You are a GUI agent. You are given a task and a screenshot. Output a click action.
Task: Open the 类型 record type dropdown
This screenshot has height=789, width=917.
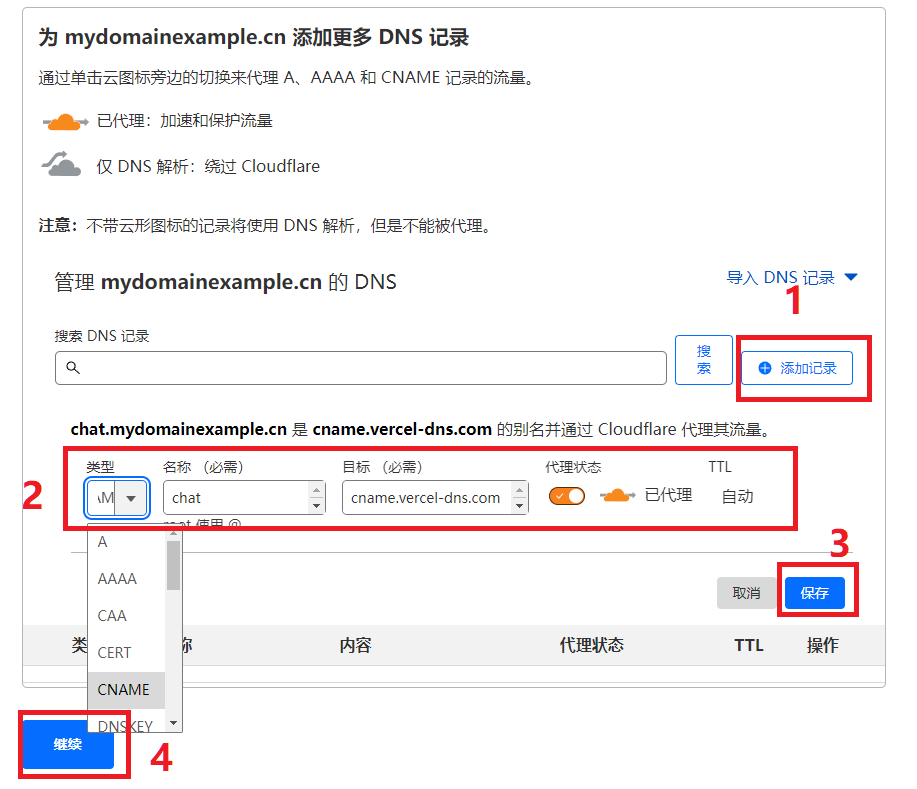pos(117,497)
